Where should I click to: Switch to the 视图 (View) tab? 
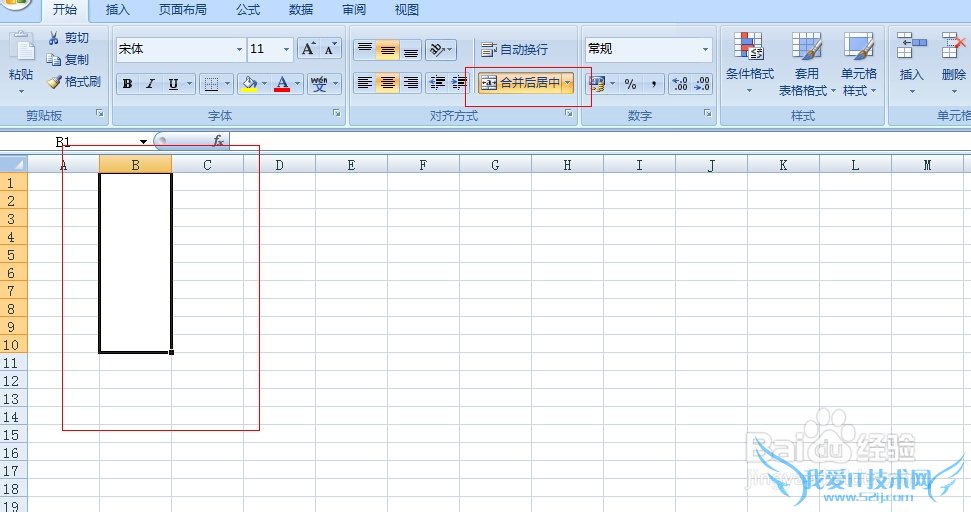point(407,9)
